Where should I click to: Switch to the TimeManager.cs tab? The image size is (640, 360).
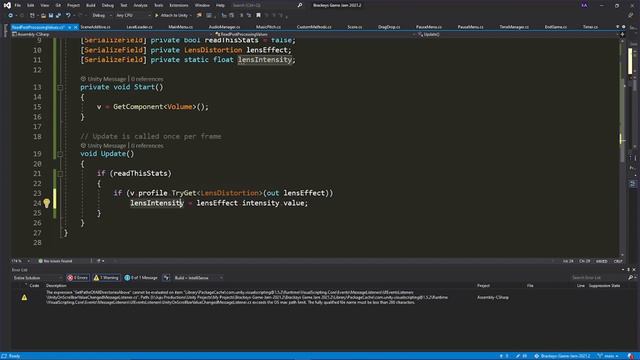[514, 27]
